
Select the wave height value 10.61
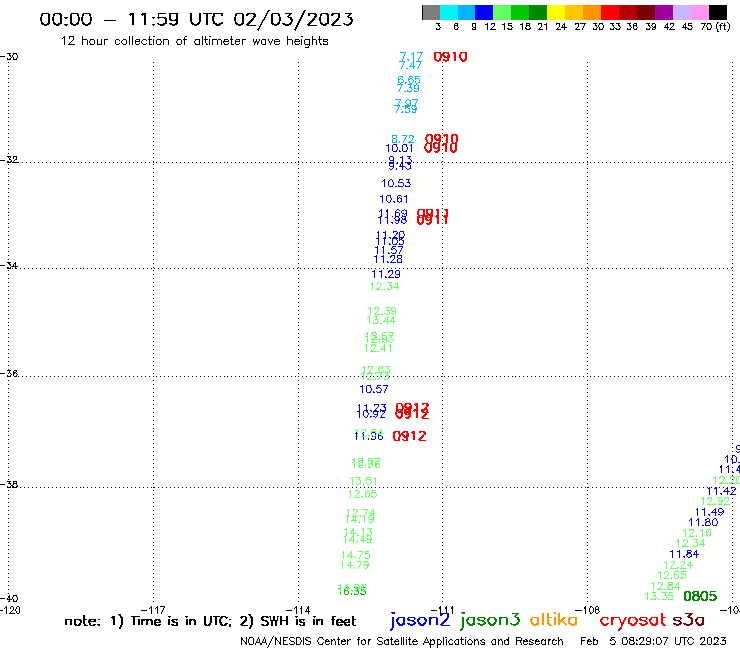[x=394, y=199]
